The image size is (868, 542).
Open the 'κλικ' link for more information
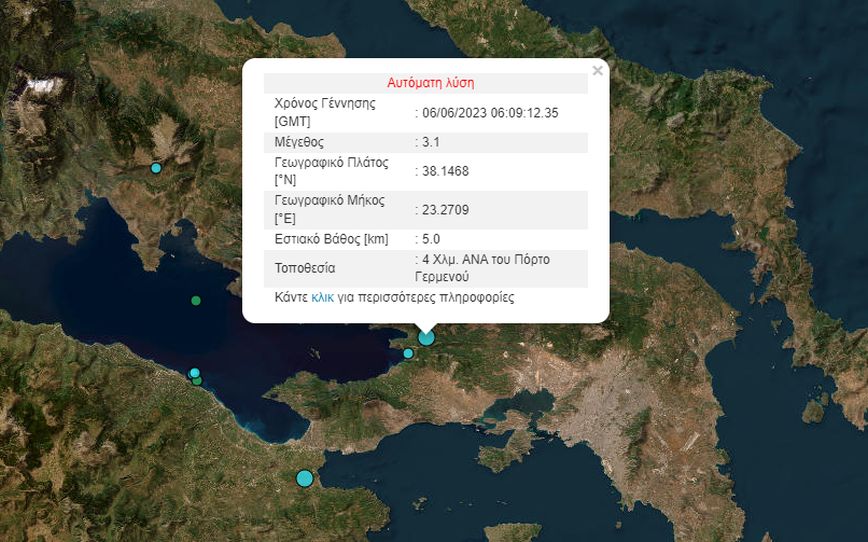[x=322, y=298]
